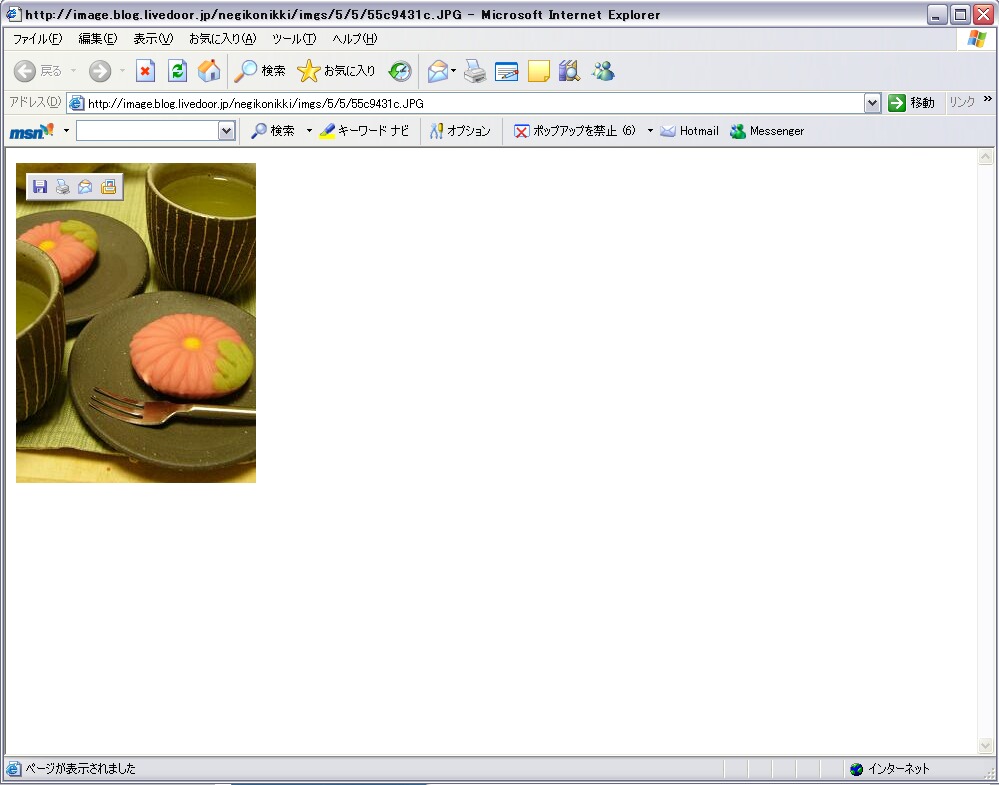Click the wagashi sweets photo
The width and height of the screenshot is (999, 785).
pyautogui.click(x=136, y=323)
